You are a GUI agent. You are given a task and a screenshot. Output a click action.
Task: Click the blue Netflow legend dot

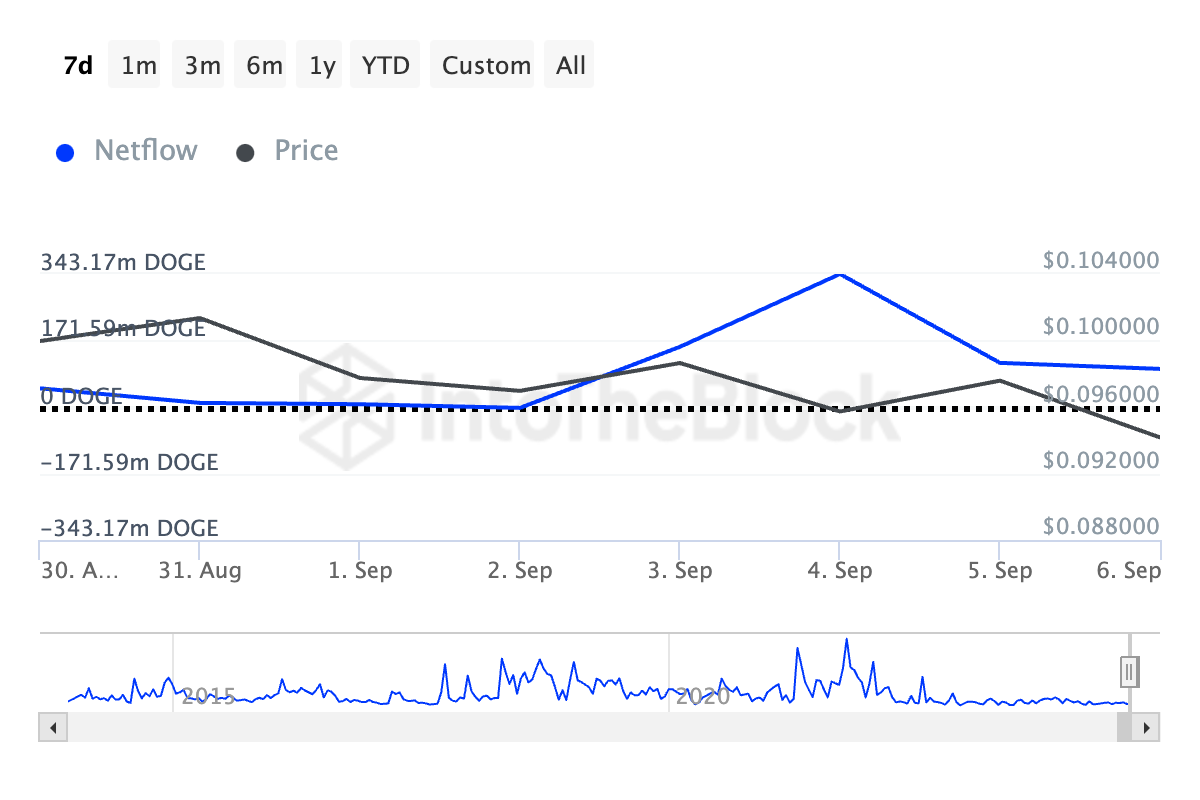pyautogui.click(x=66, y=153)
